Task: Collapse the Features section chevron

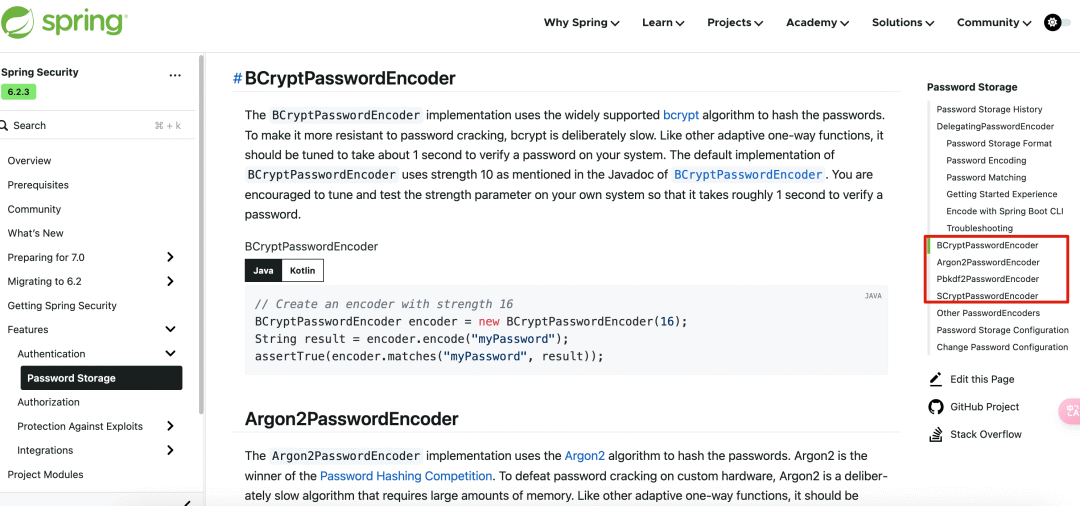Action: click(x=170, y=329)
